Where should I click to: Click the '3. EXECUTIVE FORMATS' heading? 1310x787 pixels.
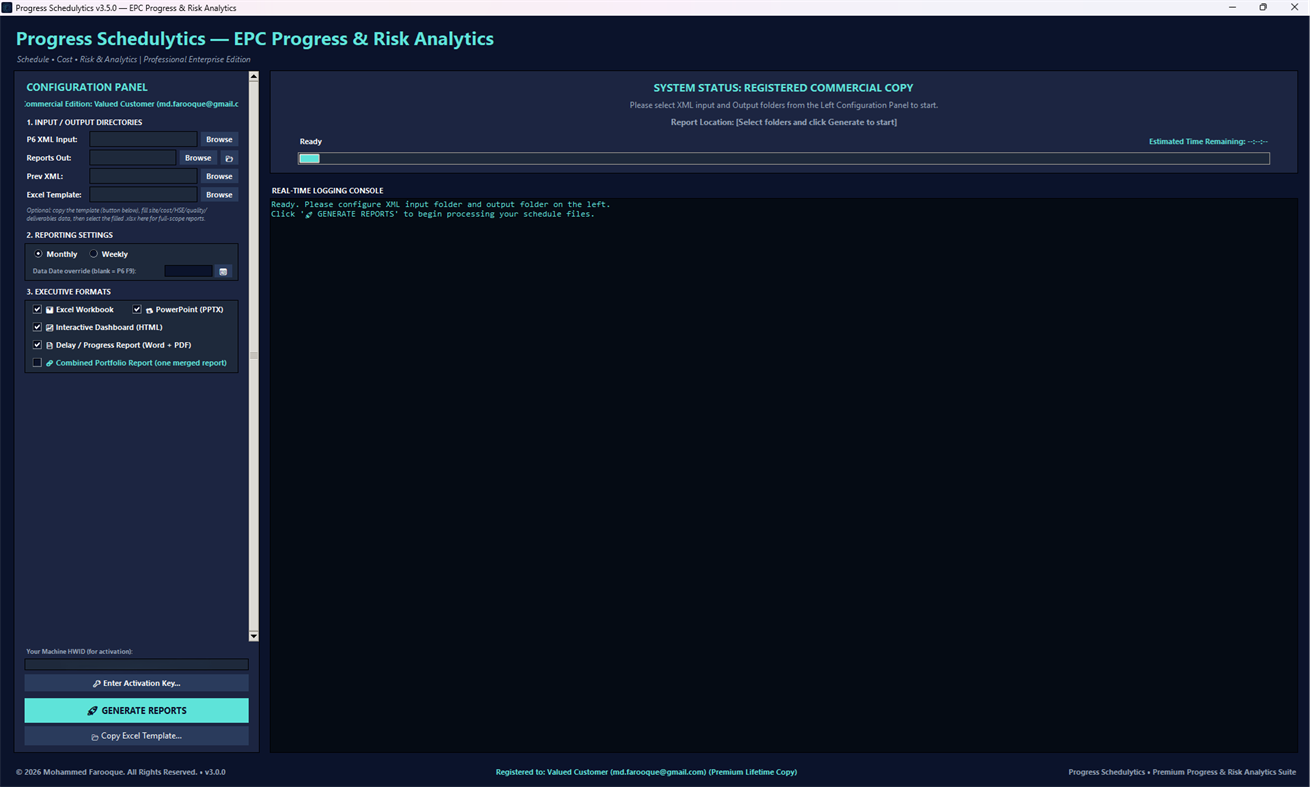tap(68, 292)
